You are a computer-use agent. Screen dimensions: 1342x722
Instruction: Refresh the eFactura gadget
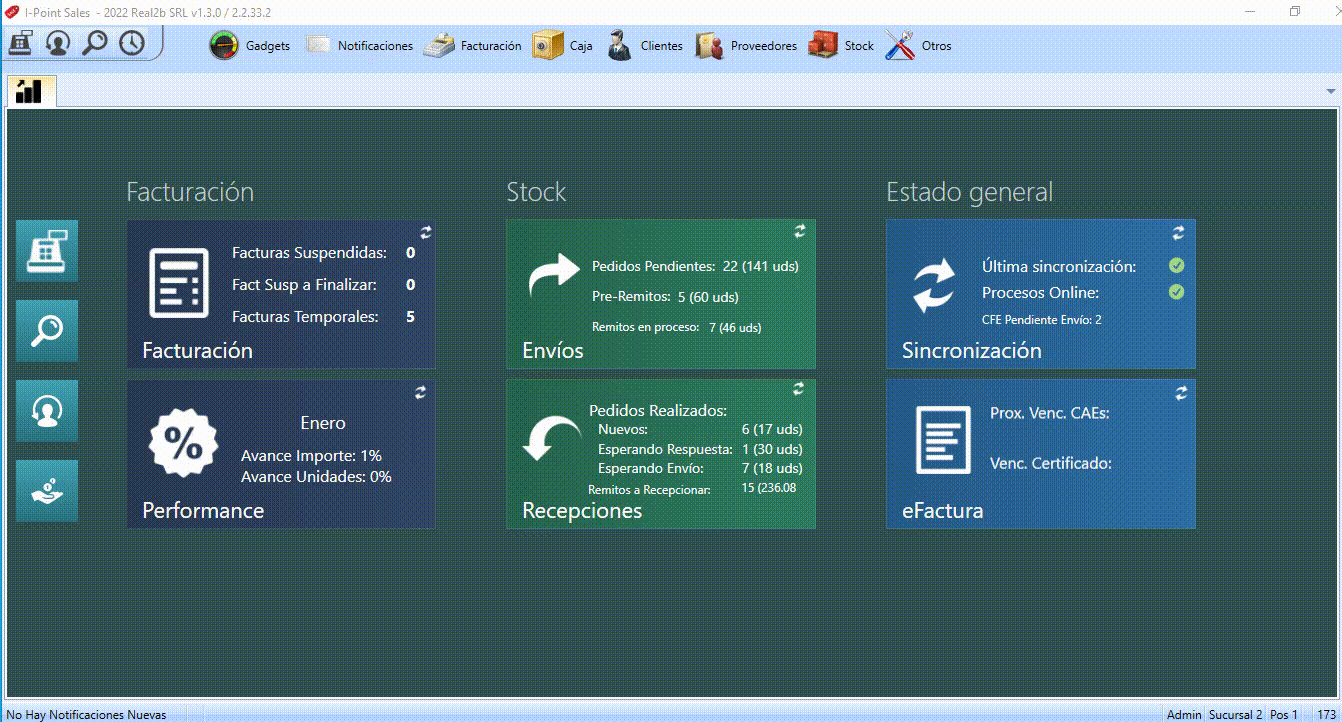[x=1181, y=393]
